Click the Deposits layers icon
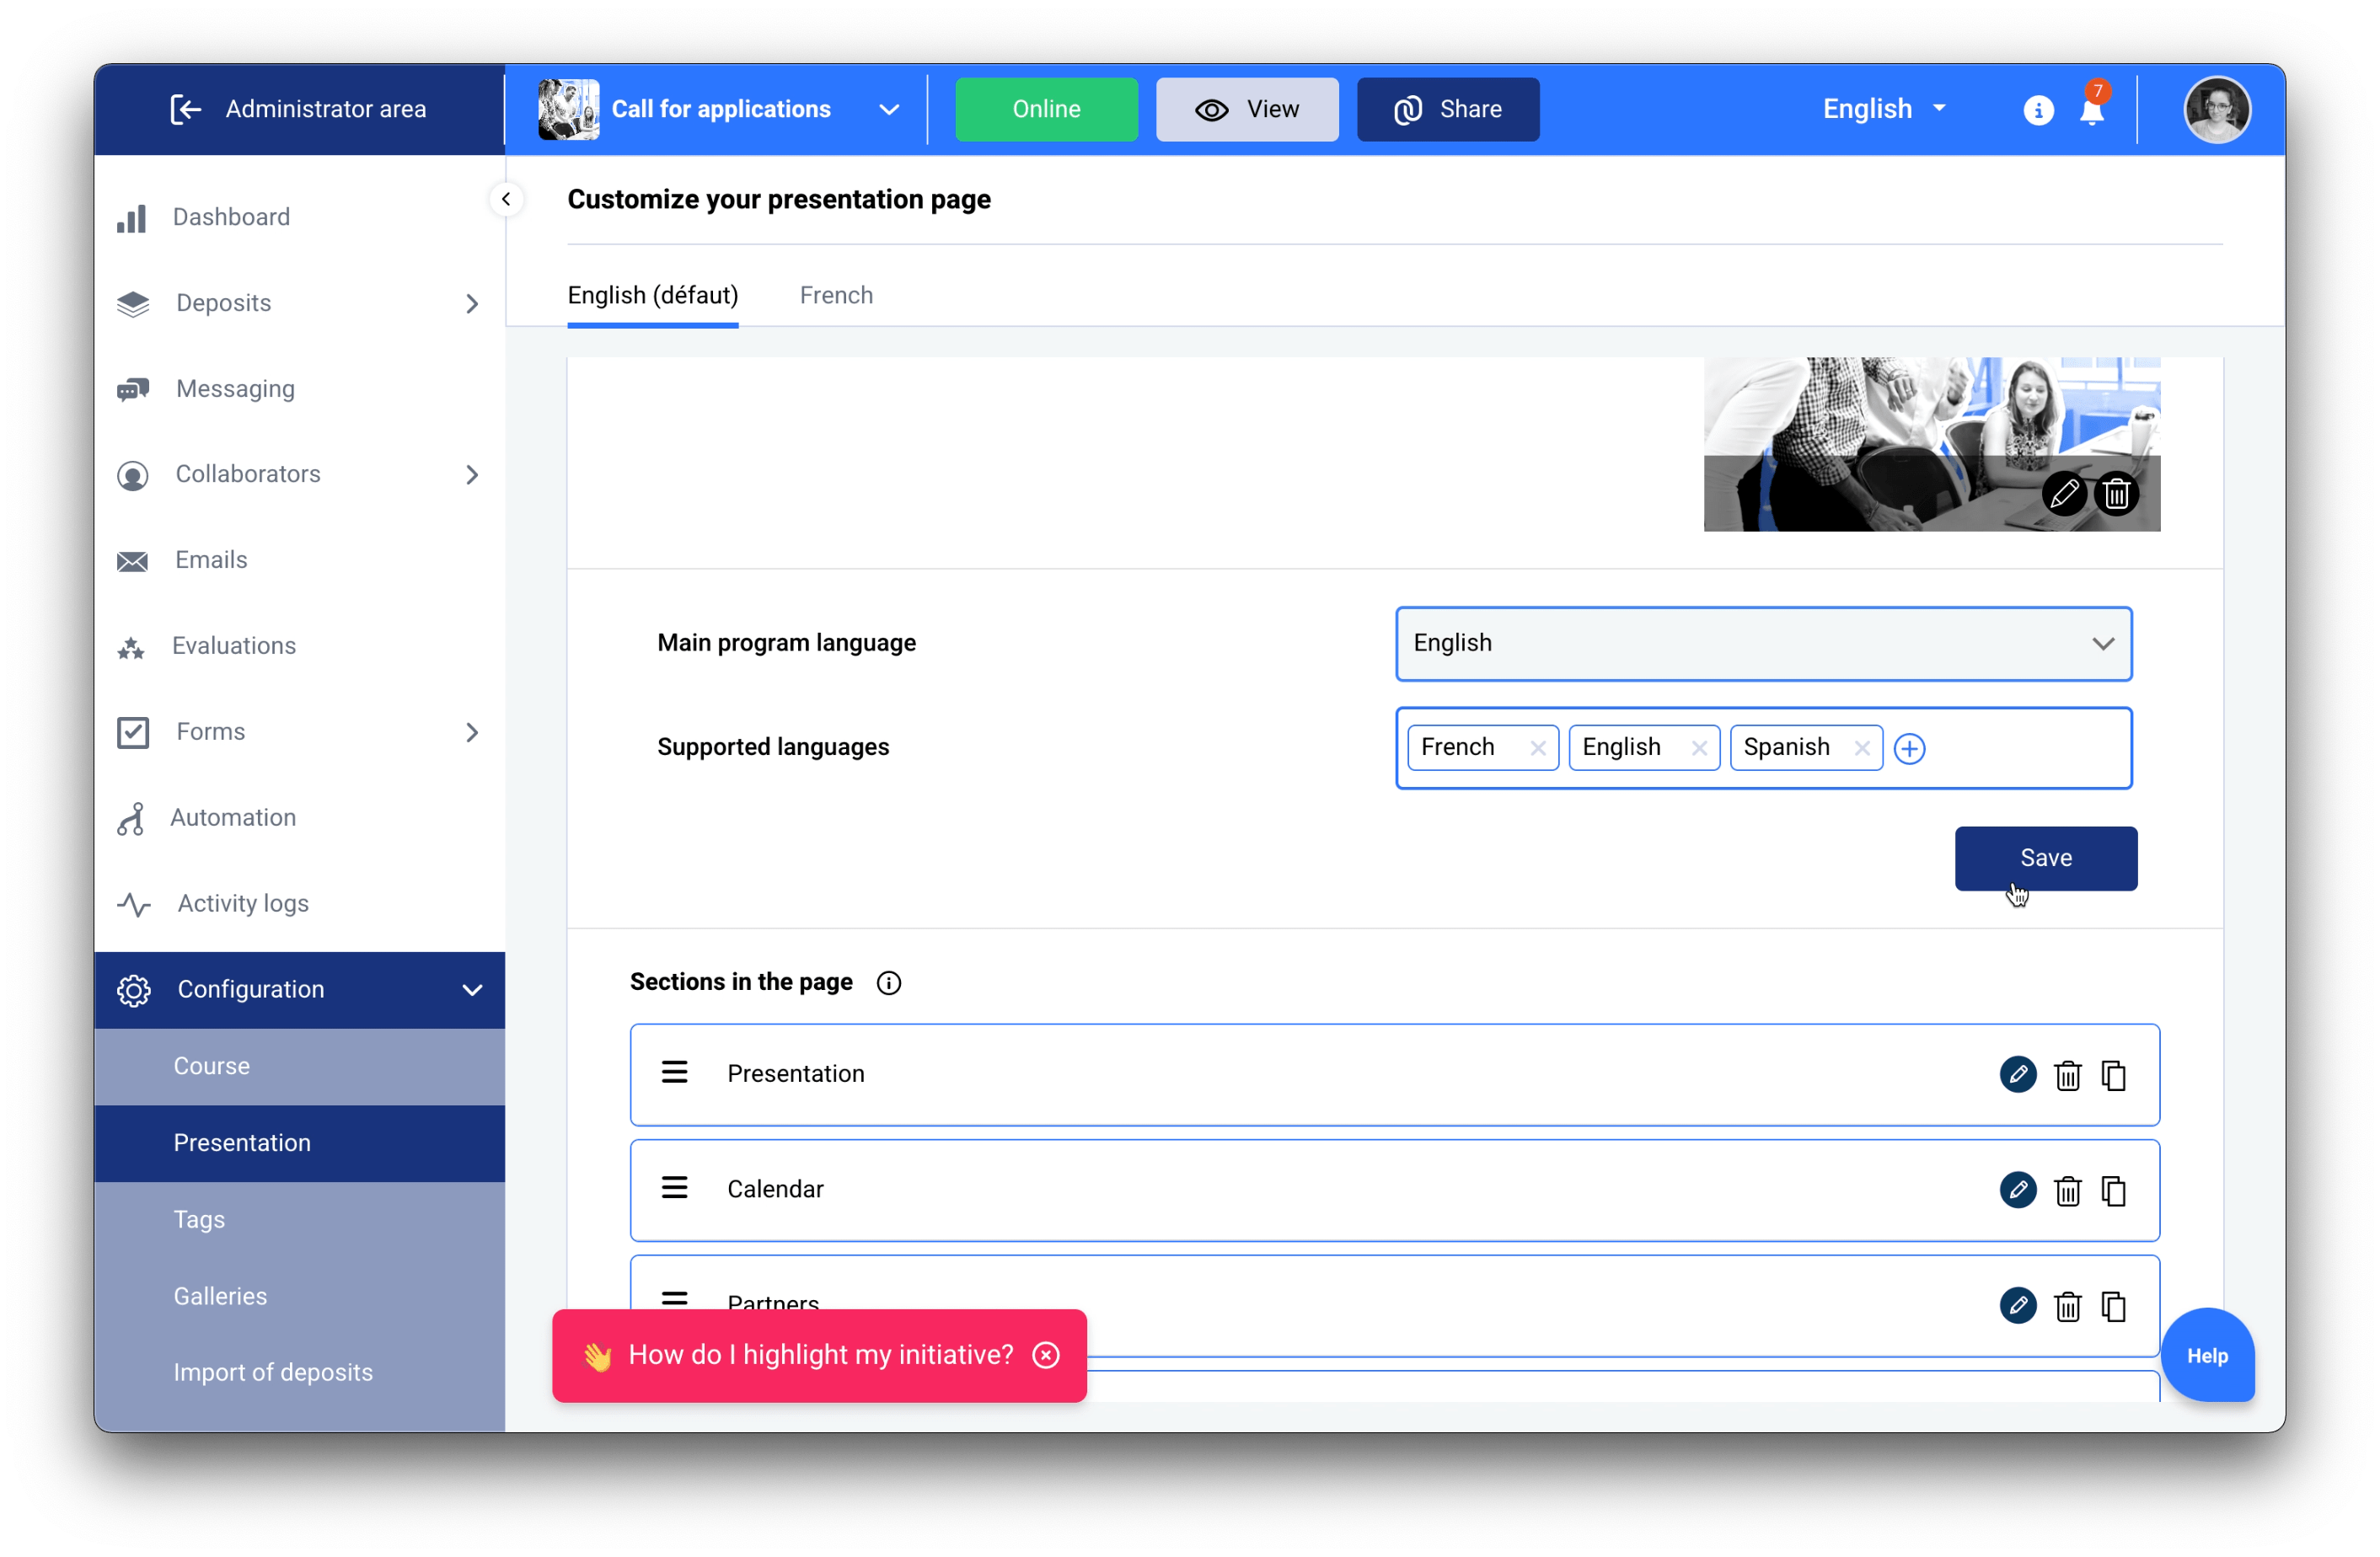Screen dimensions: 2380x1557 [x=132, y=304]
